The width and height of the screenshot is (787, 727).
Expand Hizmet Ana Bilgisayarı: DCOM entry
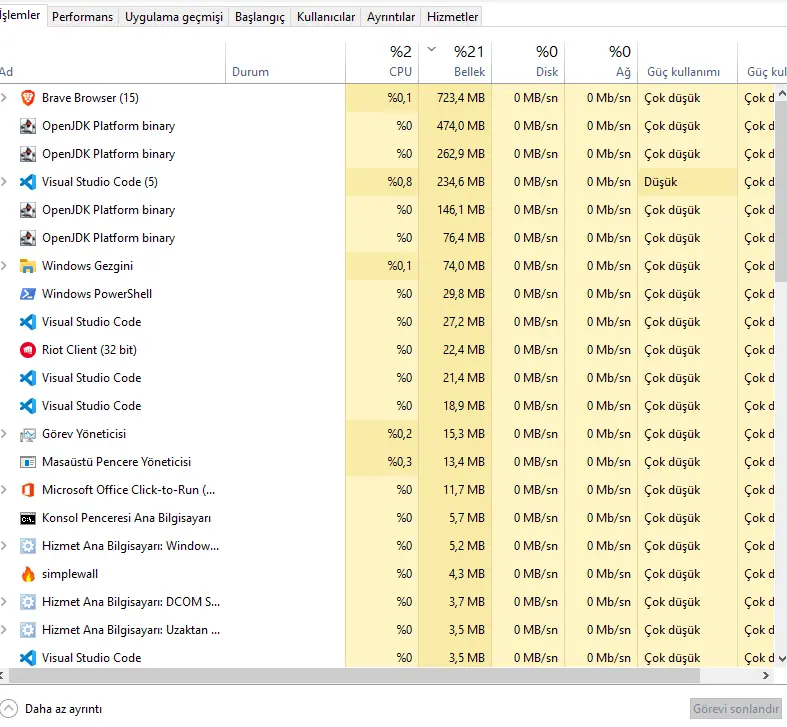coord(4,602)
